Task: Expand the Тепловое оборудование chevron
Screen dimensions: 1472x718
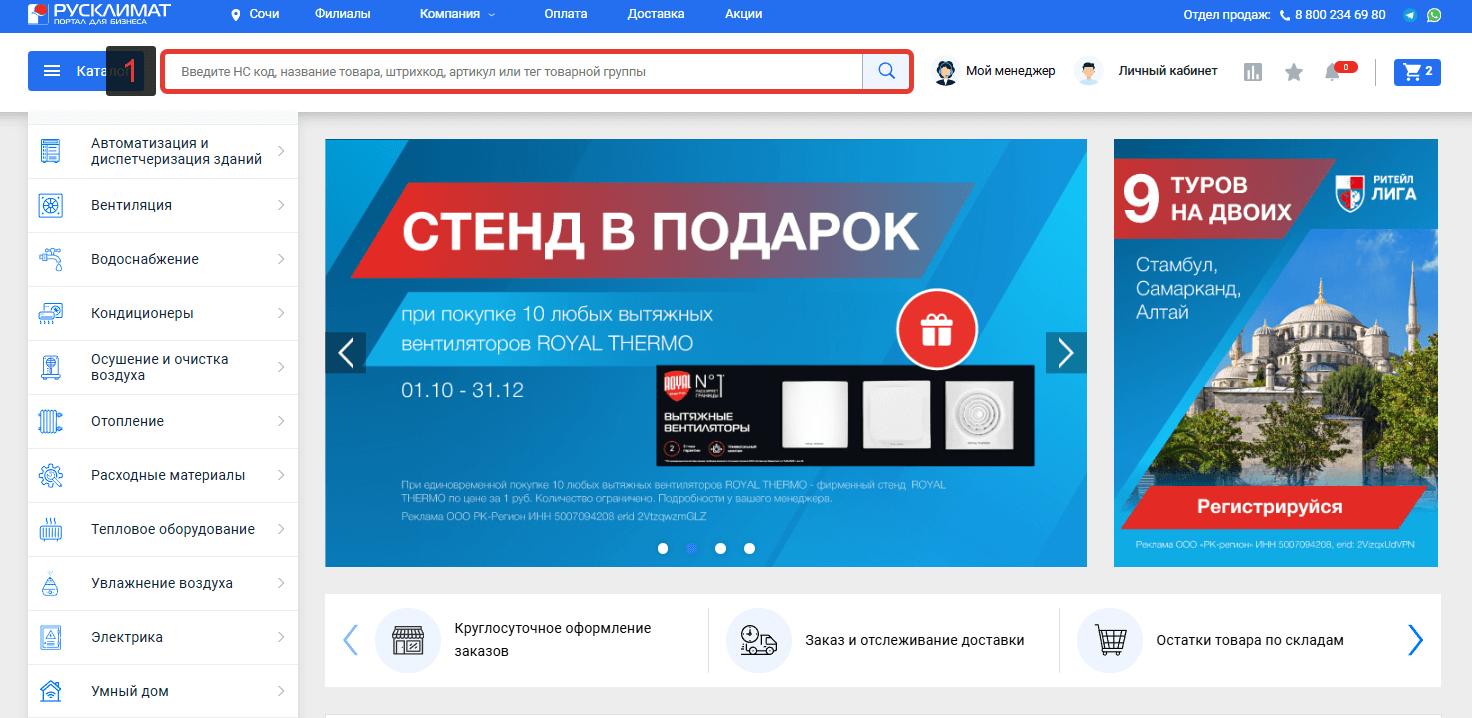Action: pos(281,529)
